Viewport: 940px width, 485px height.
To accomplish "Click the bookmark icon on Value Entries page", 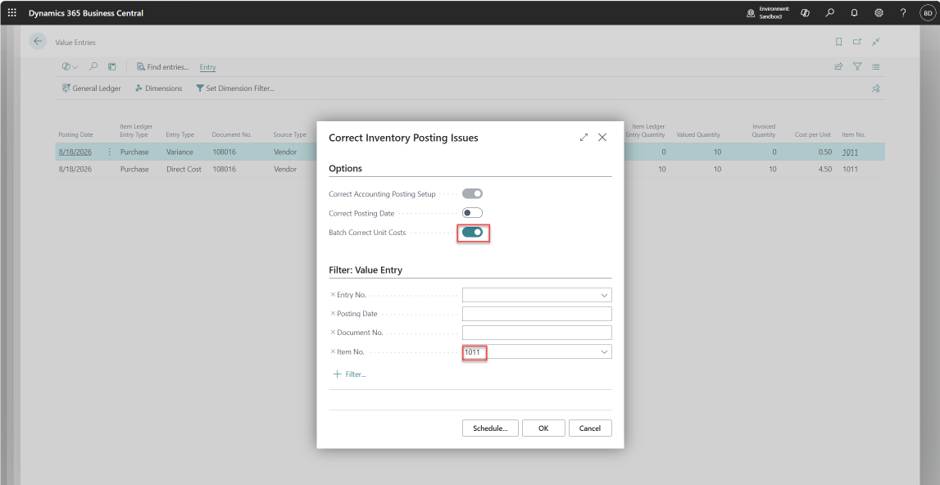I will (x=839, y=42).
